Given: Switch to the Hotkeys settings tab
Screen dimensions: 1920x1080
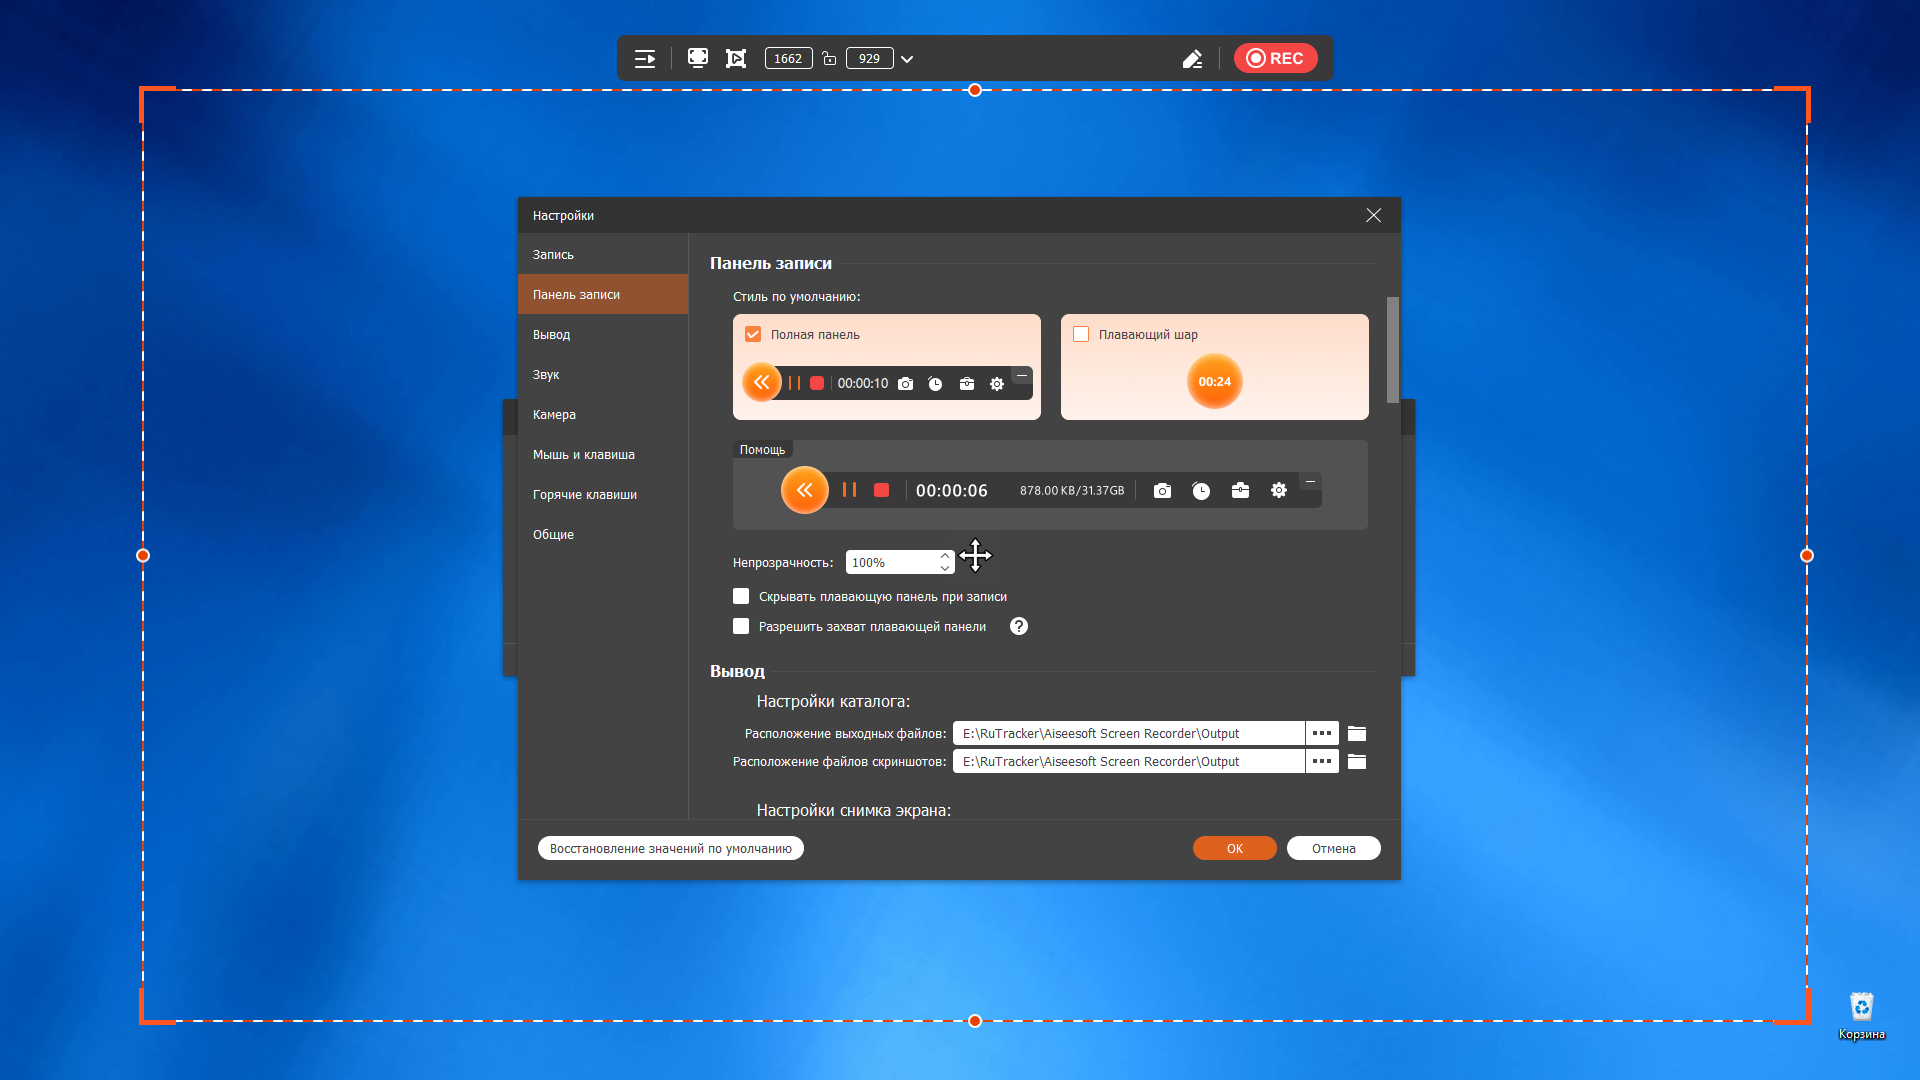Looking at the screenshot, I should pyautogui.click(x=585, y=494).
